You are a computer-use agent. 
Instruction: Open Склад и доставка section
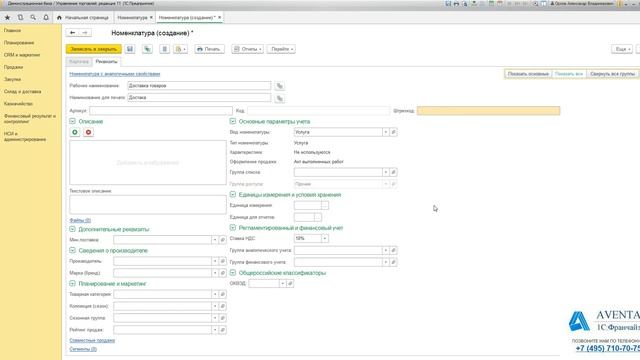22,91
